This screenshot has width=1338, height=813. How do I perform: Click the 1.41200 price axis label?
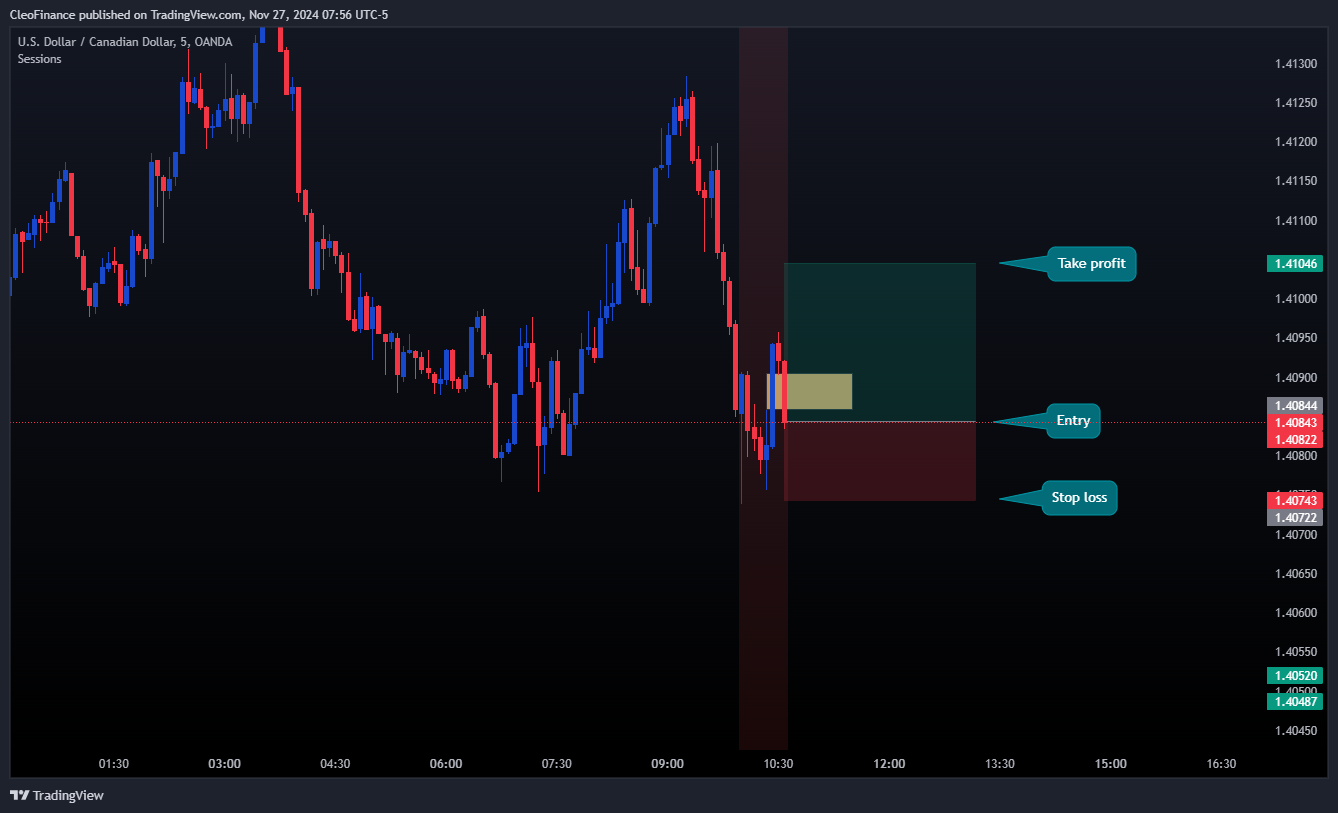pyautogui.click(x=1295, y=141)
